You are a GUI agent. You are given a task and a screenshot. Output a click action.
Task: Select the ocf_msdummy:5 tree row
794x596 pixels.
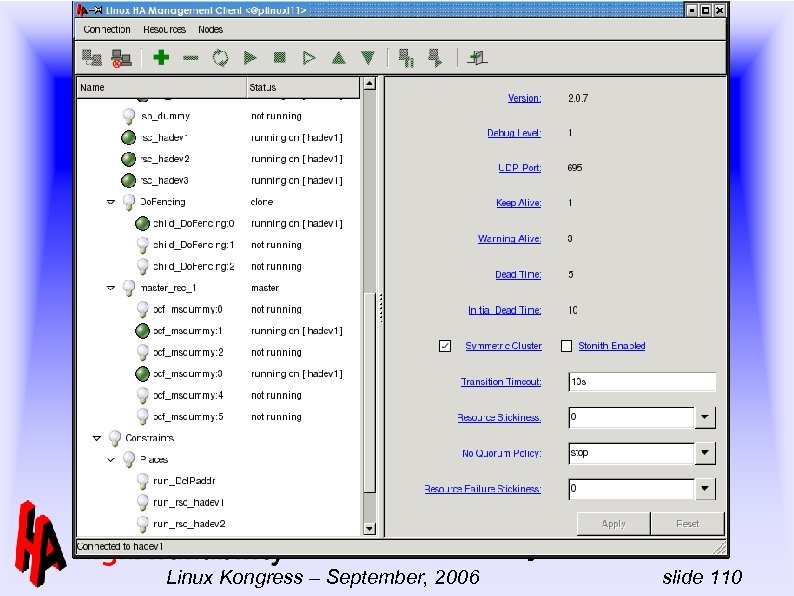click(219, 417)
